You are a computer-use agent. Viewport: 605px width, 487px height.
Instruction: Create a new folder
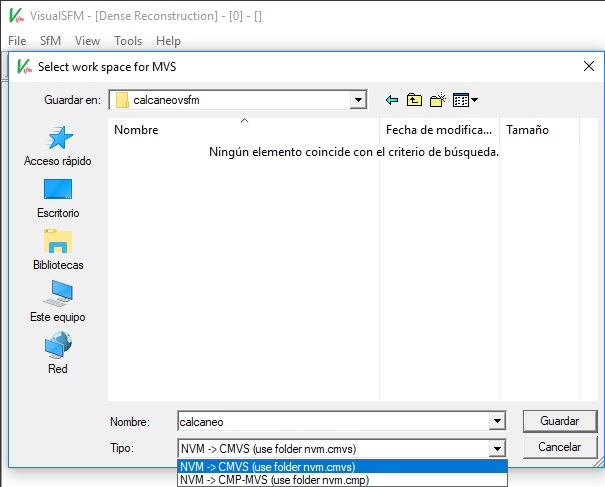tap(437, 100)
